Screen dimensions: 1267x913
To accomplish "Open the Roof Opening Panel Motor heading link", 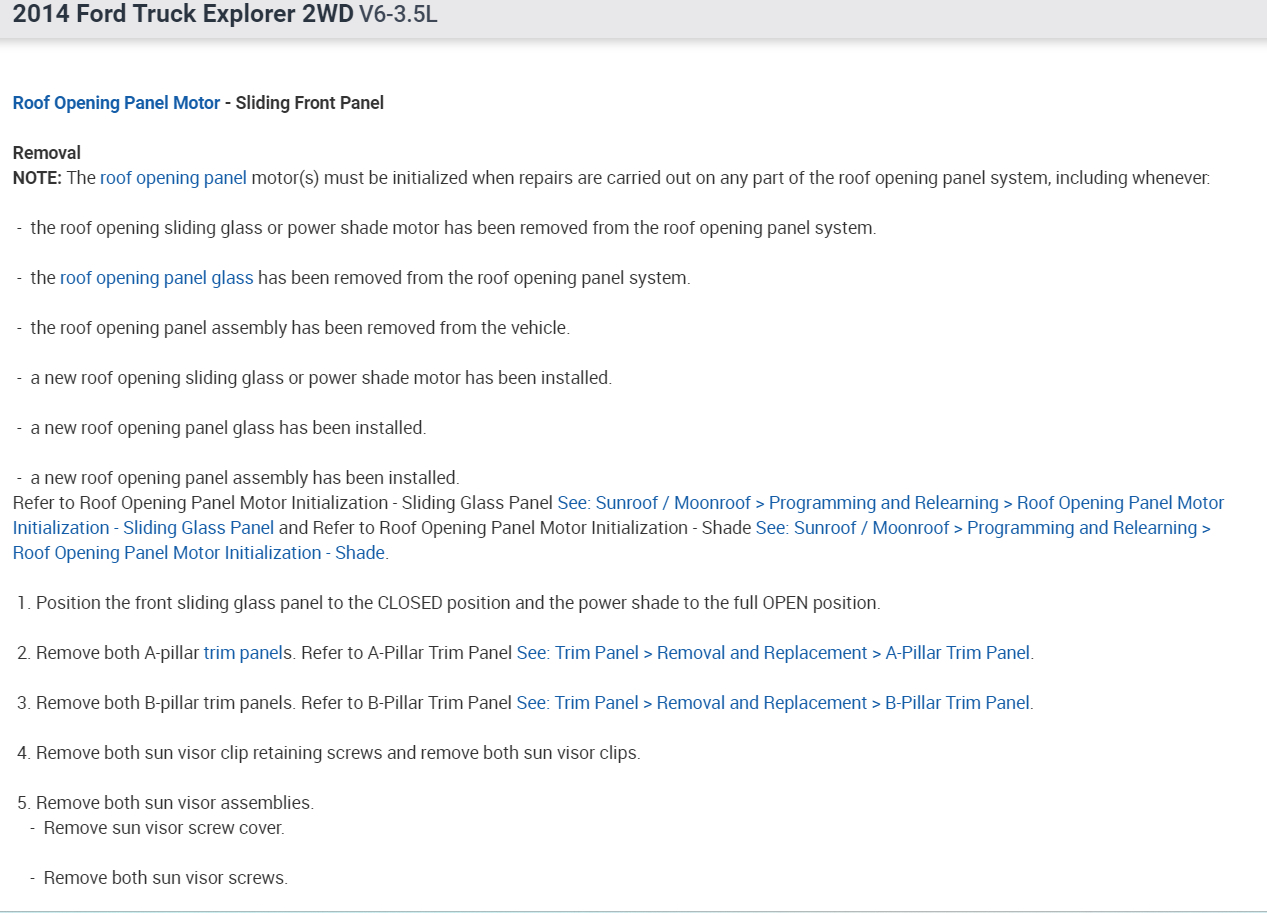I will pyautogui.click(x=116, y=103).
